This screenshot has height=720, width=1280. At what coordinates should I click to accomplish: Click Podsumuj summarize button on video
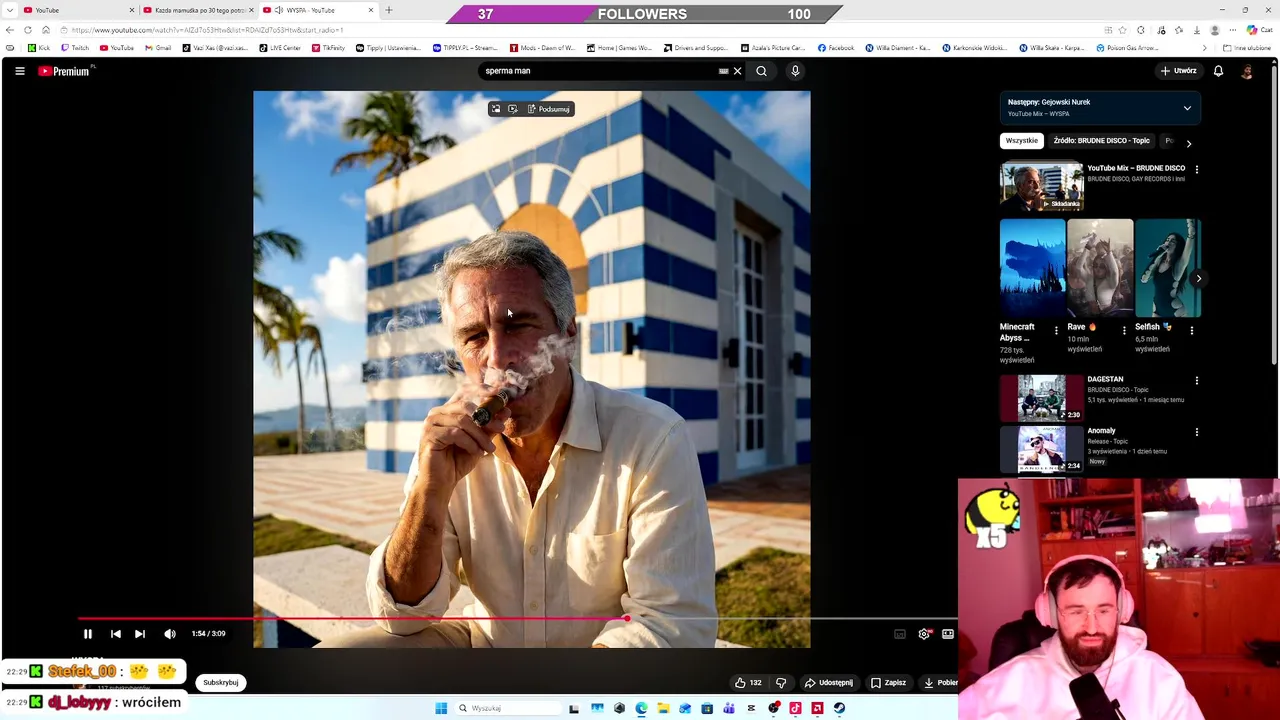coord(548,109)
